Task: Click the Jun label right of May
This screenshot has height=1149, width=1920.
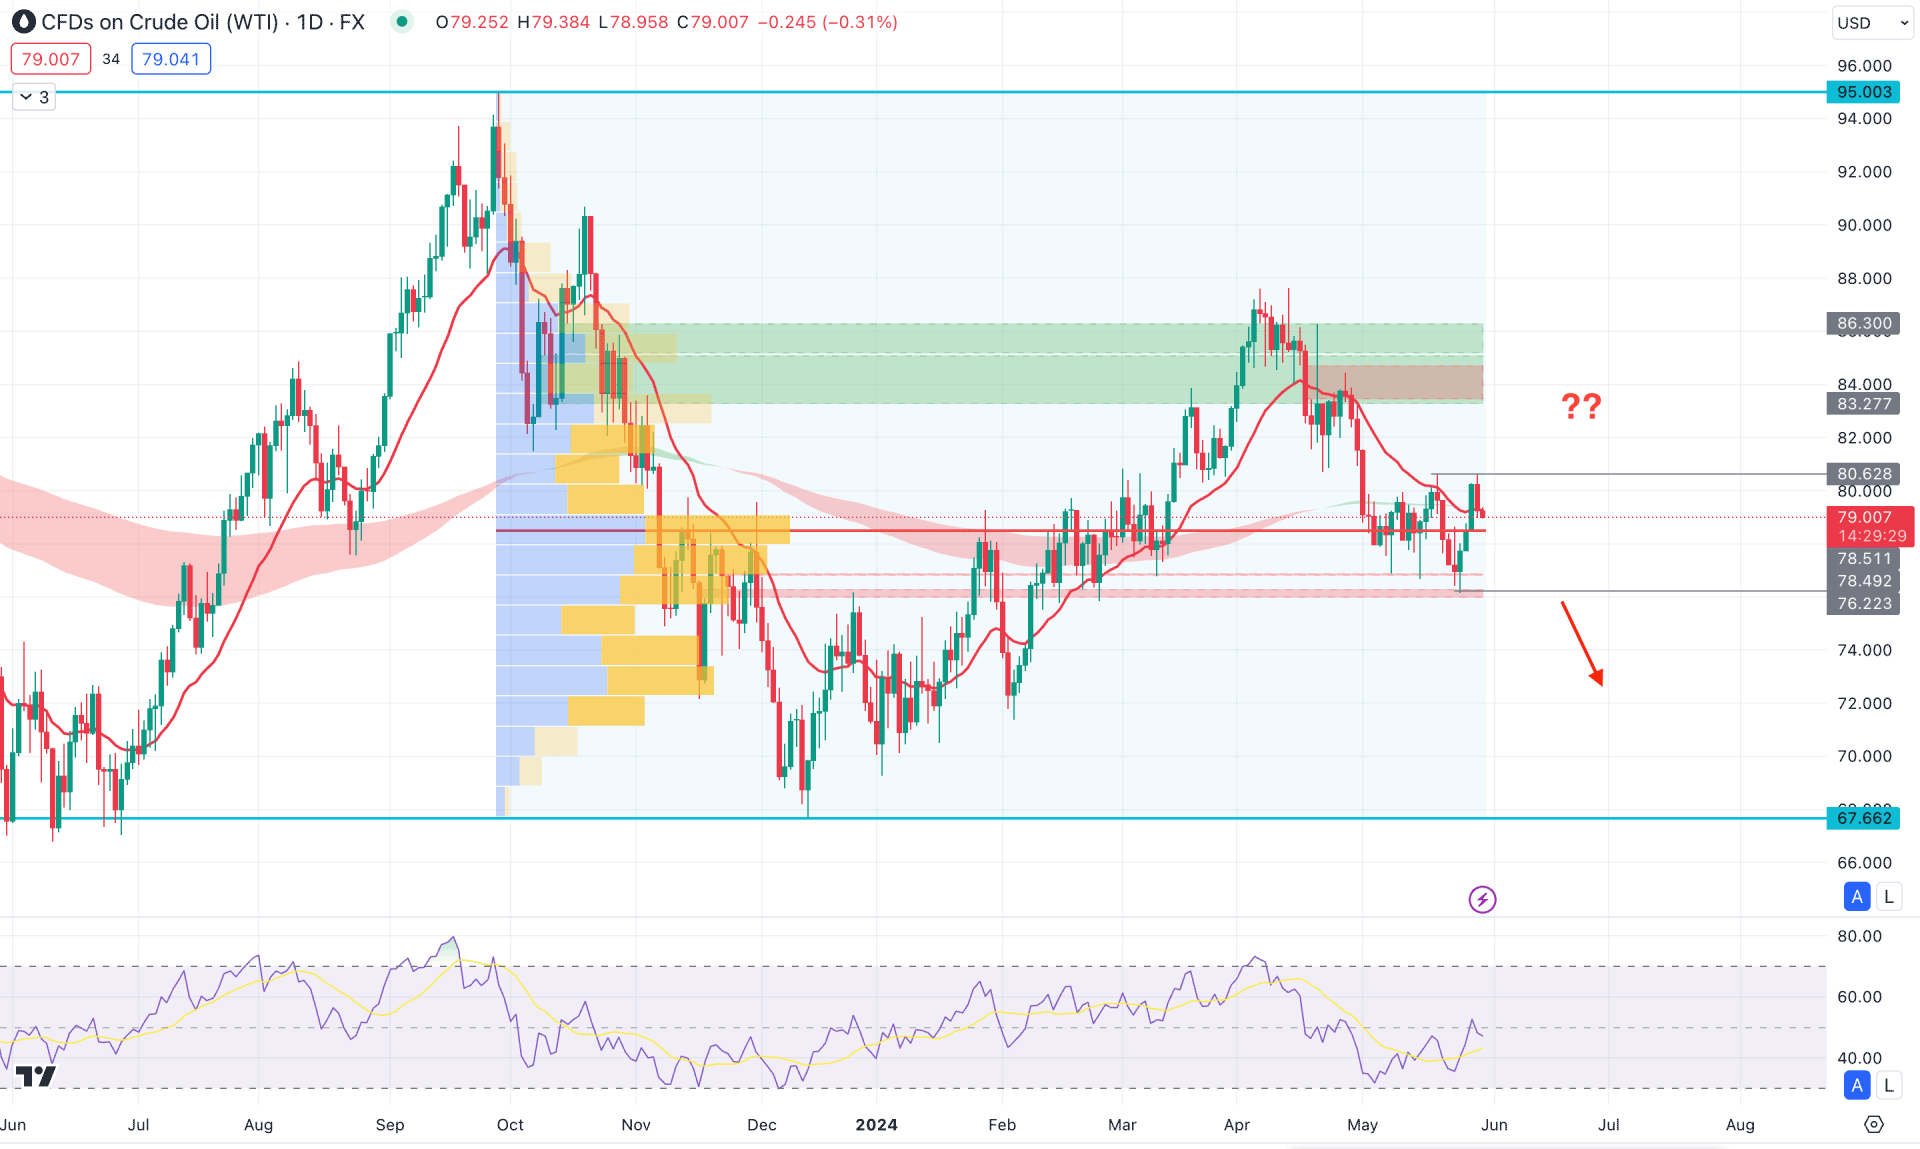Action: click(1494, 1124)
